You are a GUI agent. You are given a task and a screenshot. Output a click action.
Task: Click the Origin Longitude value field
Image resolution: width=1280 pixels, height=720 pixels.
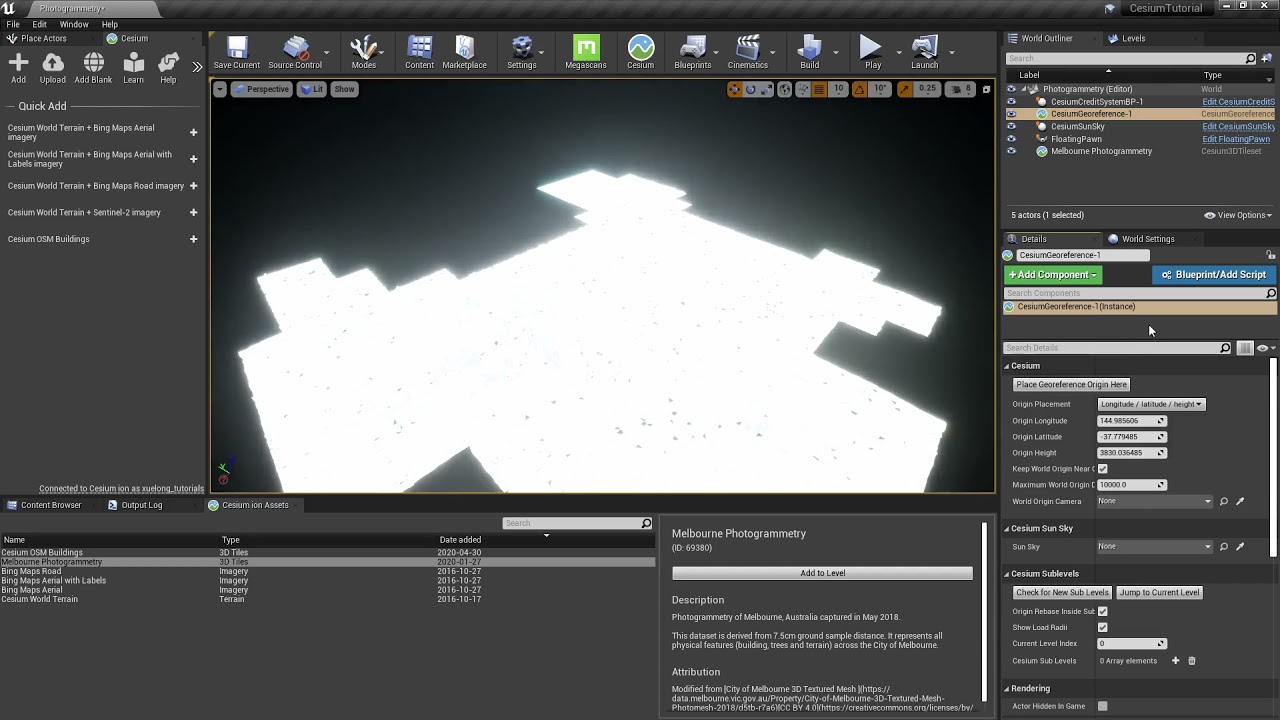pyautogui.click(x=1131, y=421)
